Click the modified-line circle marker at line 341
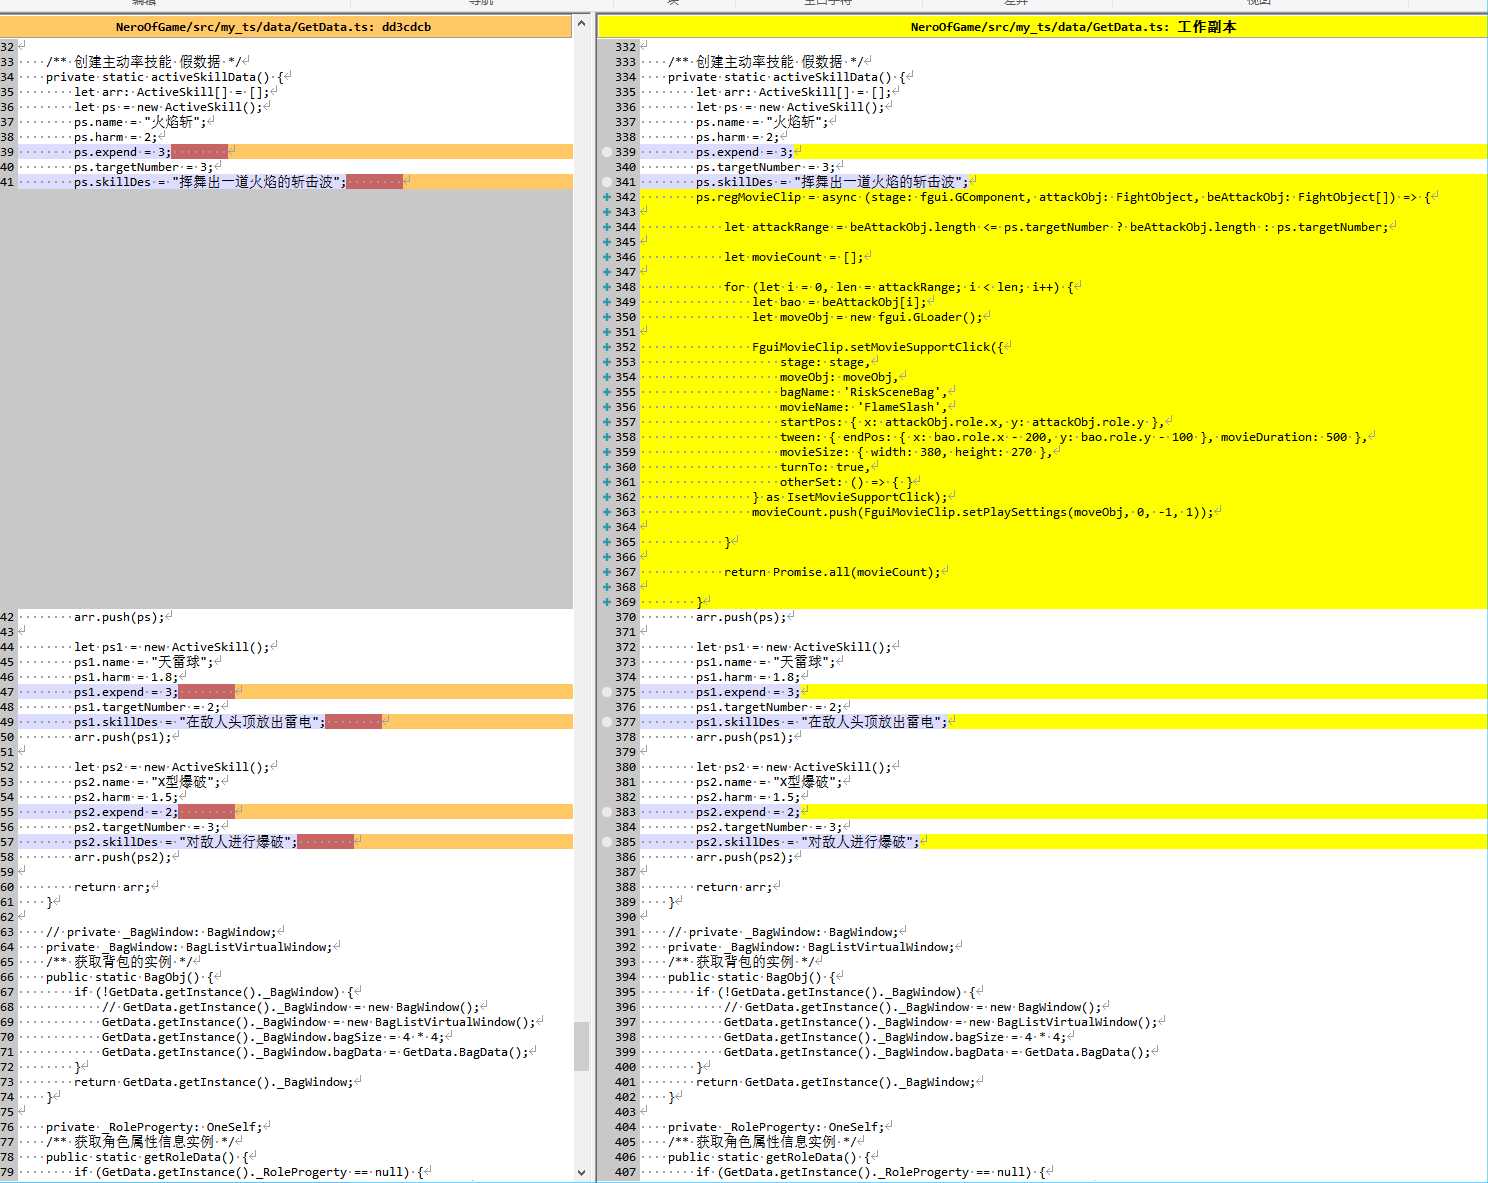 click(x=607, y=182)
